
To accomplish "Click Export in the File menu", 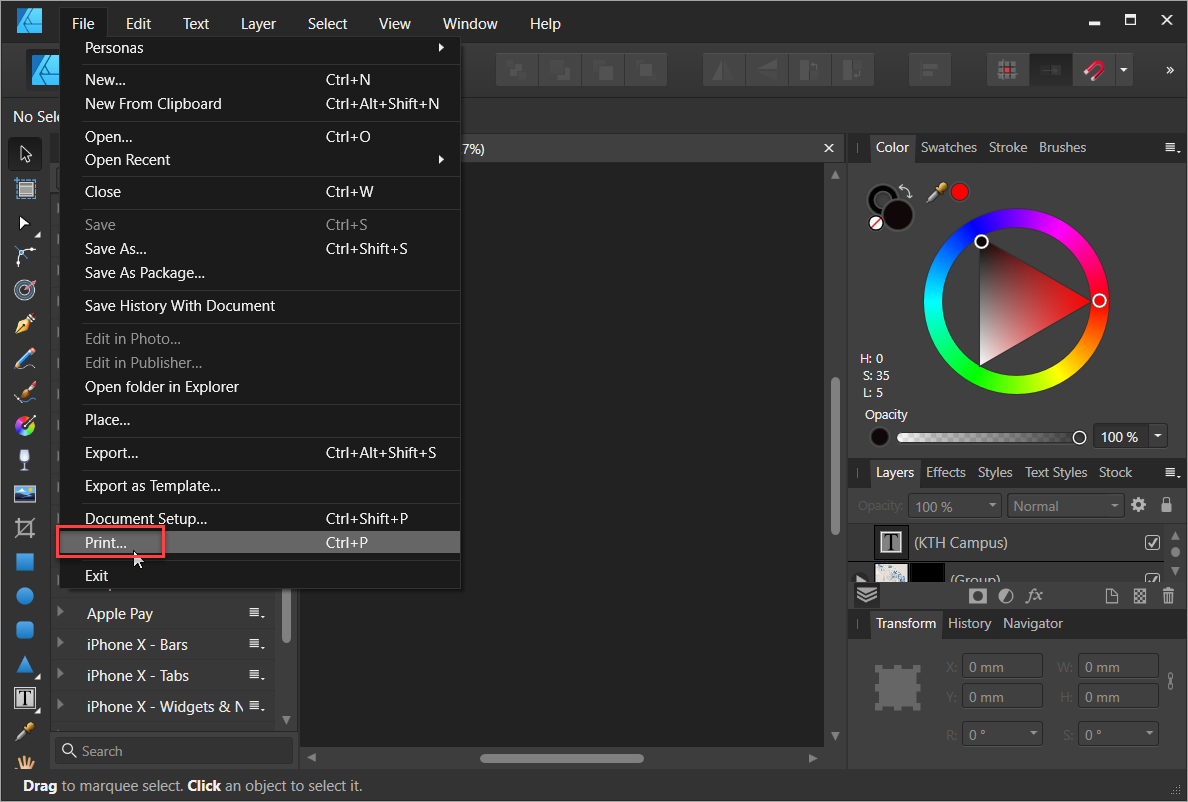I will pos(111,453).
